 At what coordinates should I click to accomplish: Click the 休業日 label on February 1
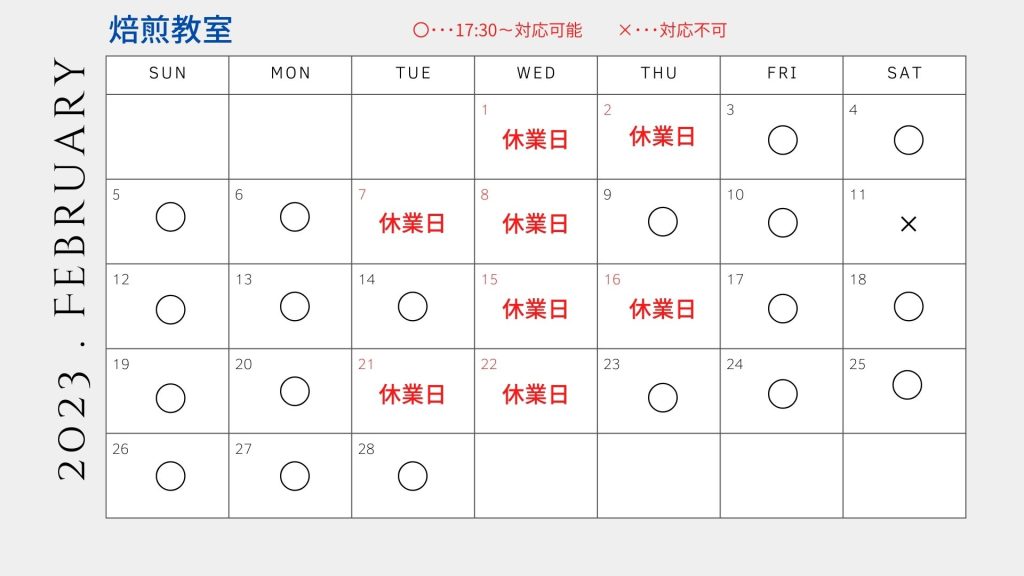coord(535,140)
